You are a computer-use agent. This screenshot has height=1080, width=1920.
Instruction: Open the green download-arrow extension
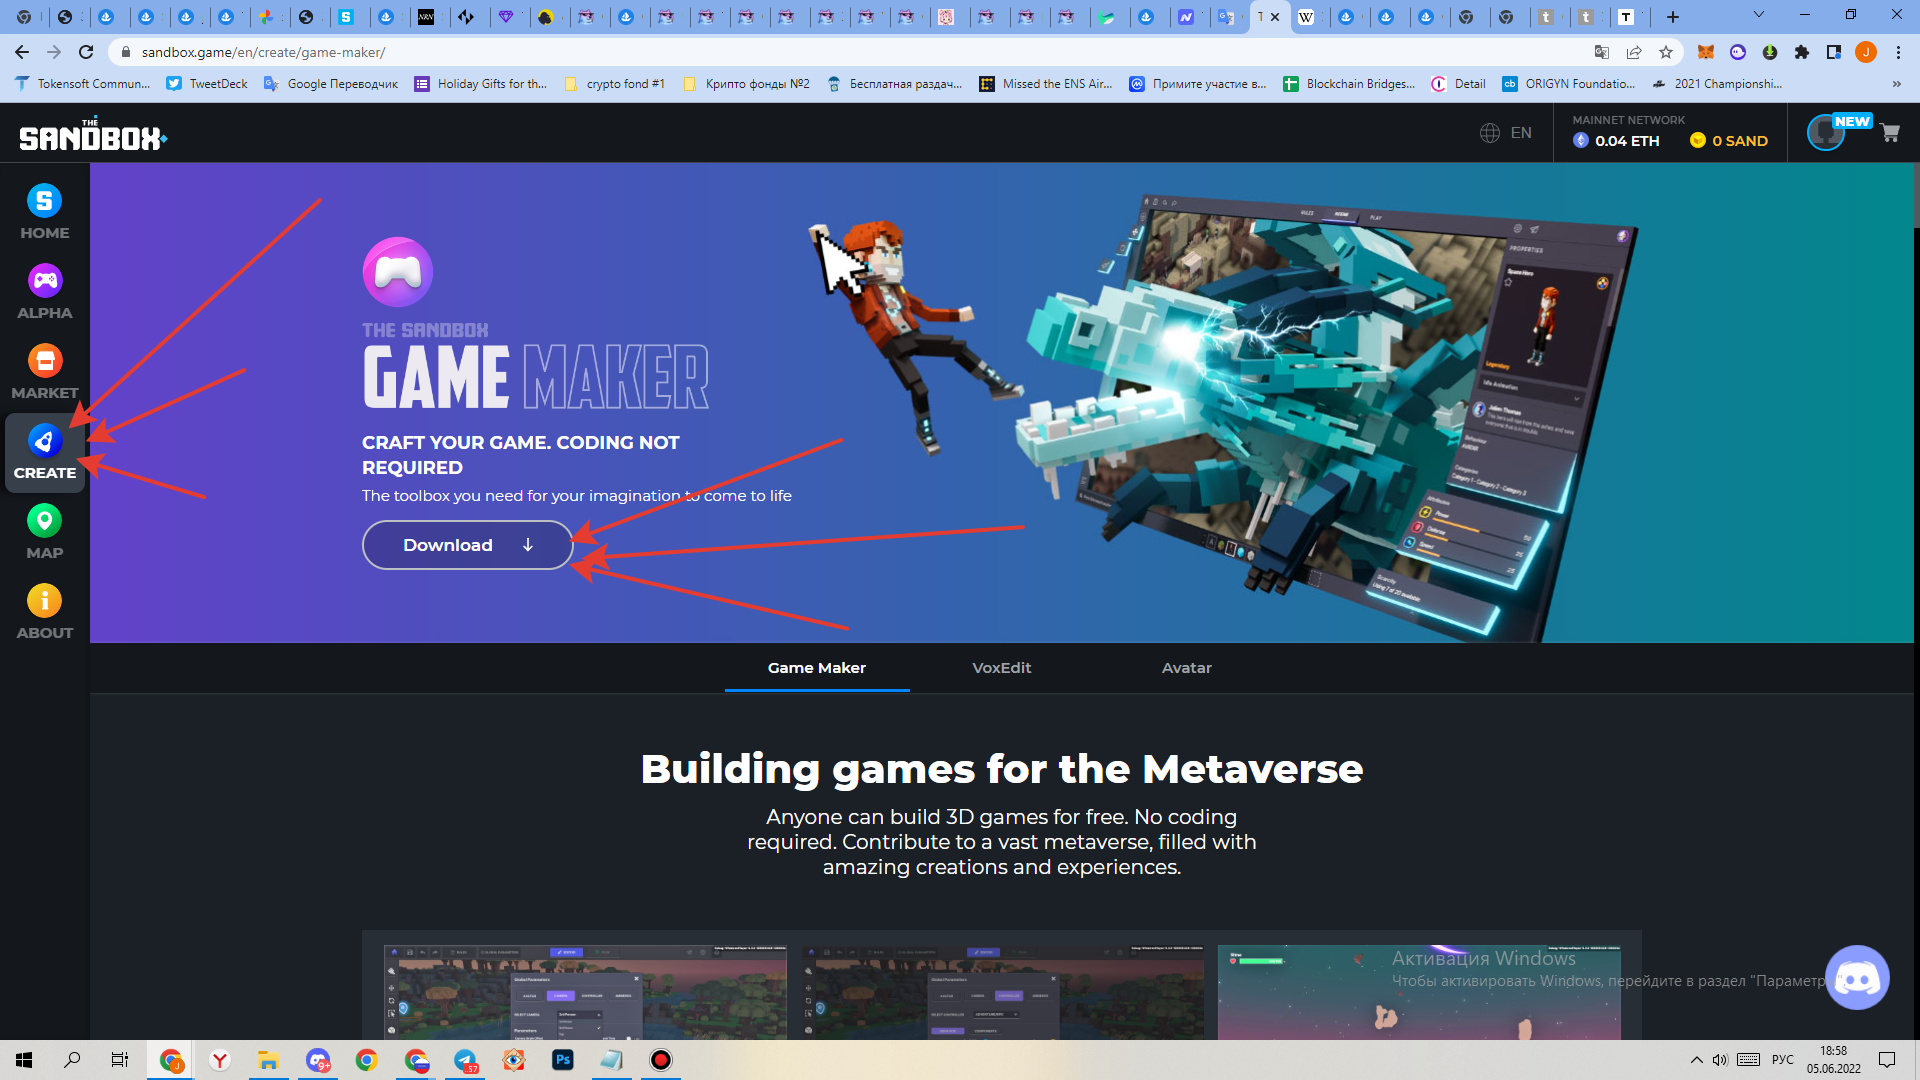tap(1770, 52)
